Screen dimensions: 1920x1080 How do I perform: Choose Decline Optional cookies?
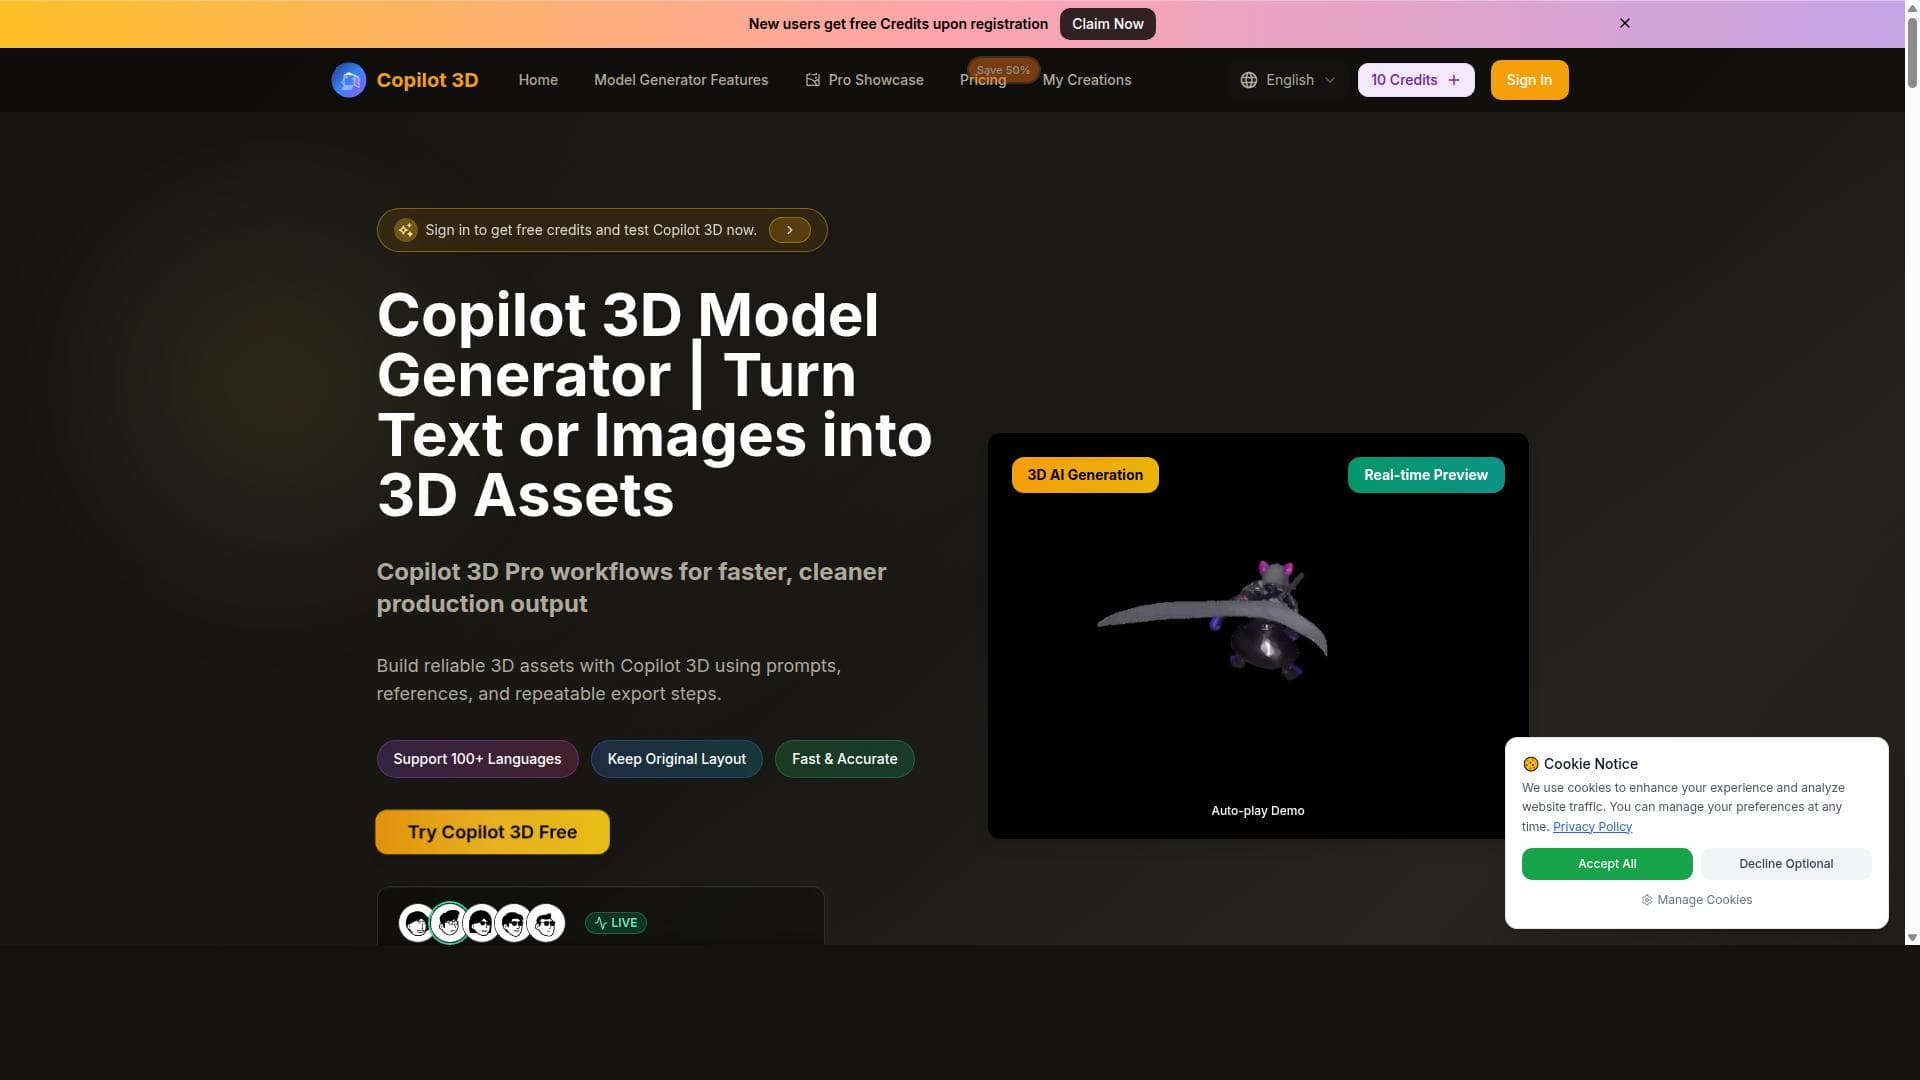(x=1785, y=864)
